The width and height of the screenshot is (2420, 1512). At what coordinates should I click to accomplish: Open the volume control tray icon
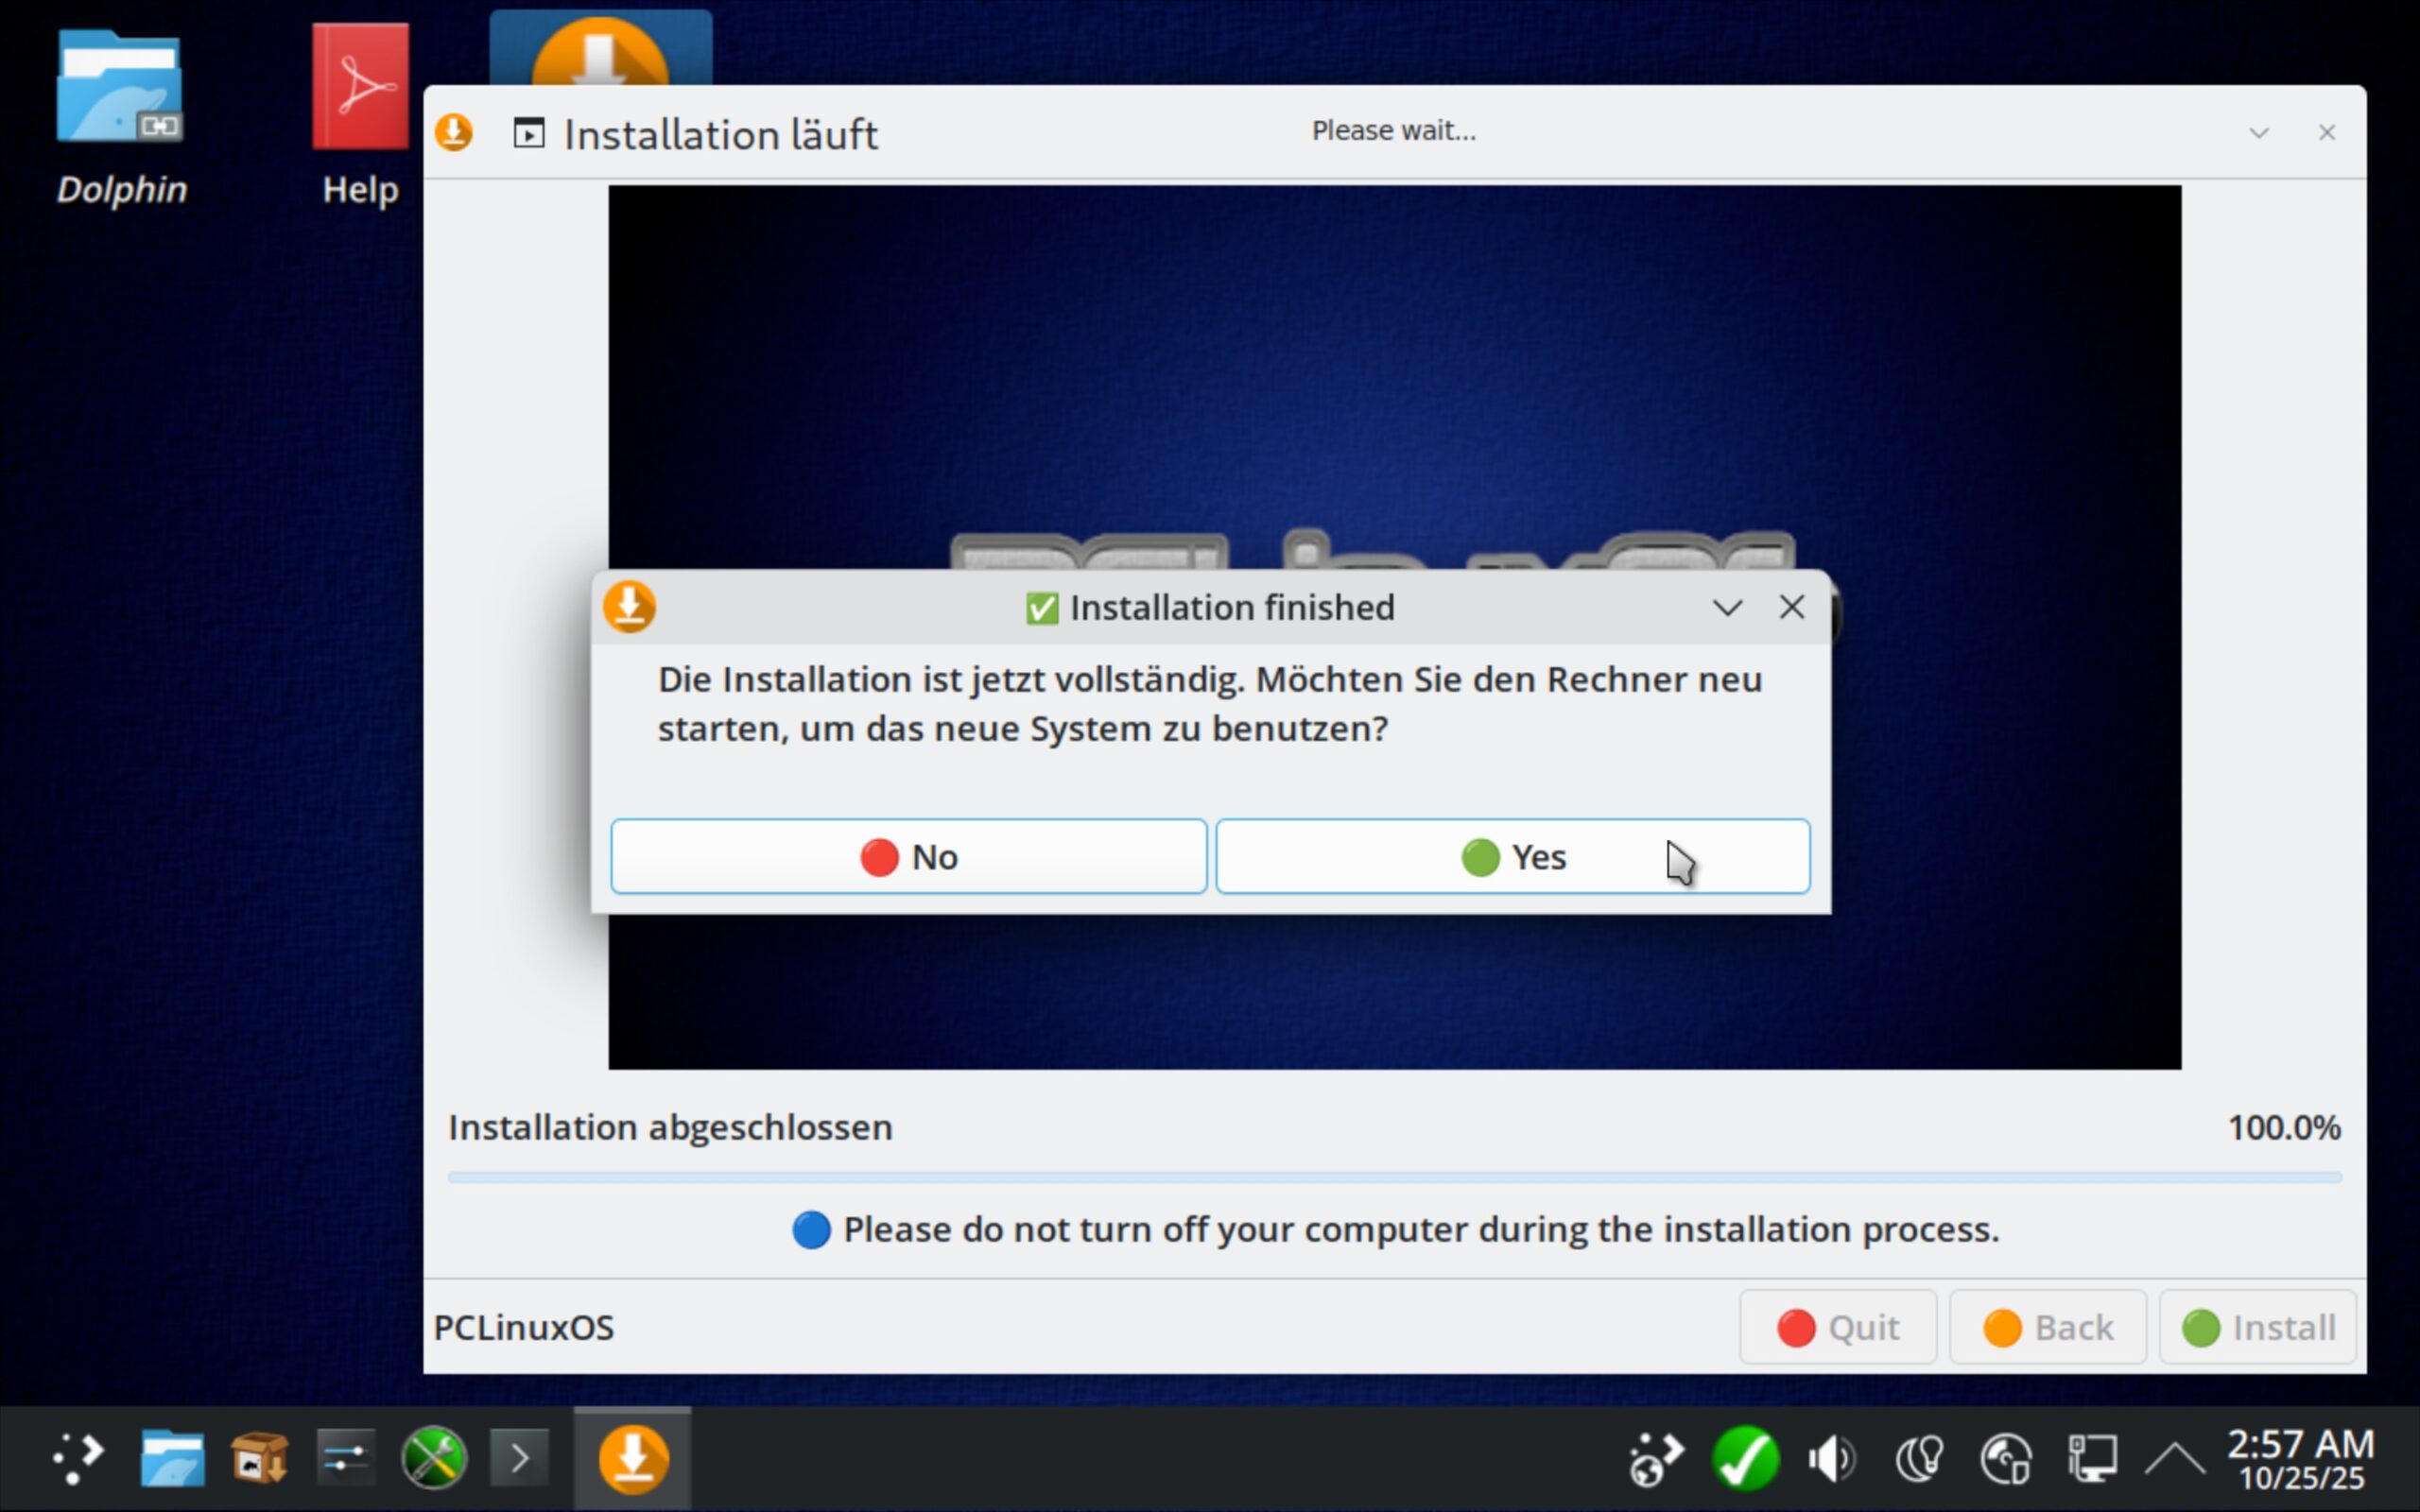tap(1832, 1458)
